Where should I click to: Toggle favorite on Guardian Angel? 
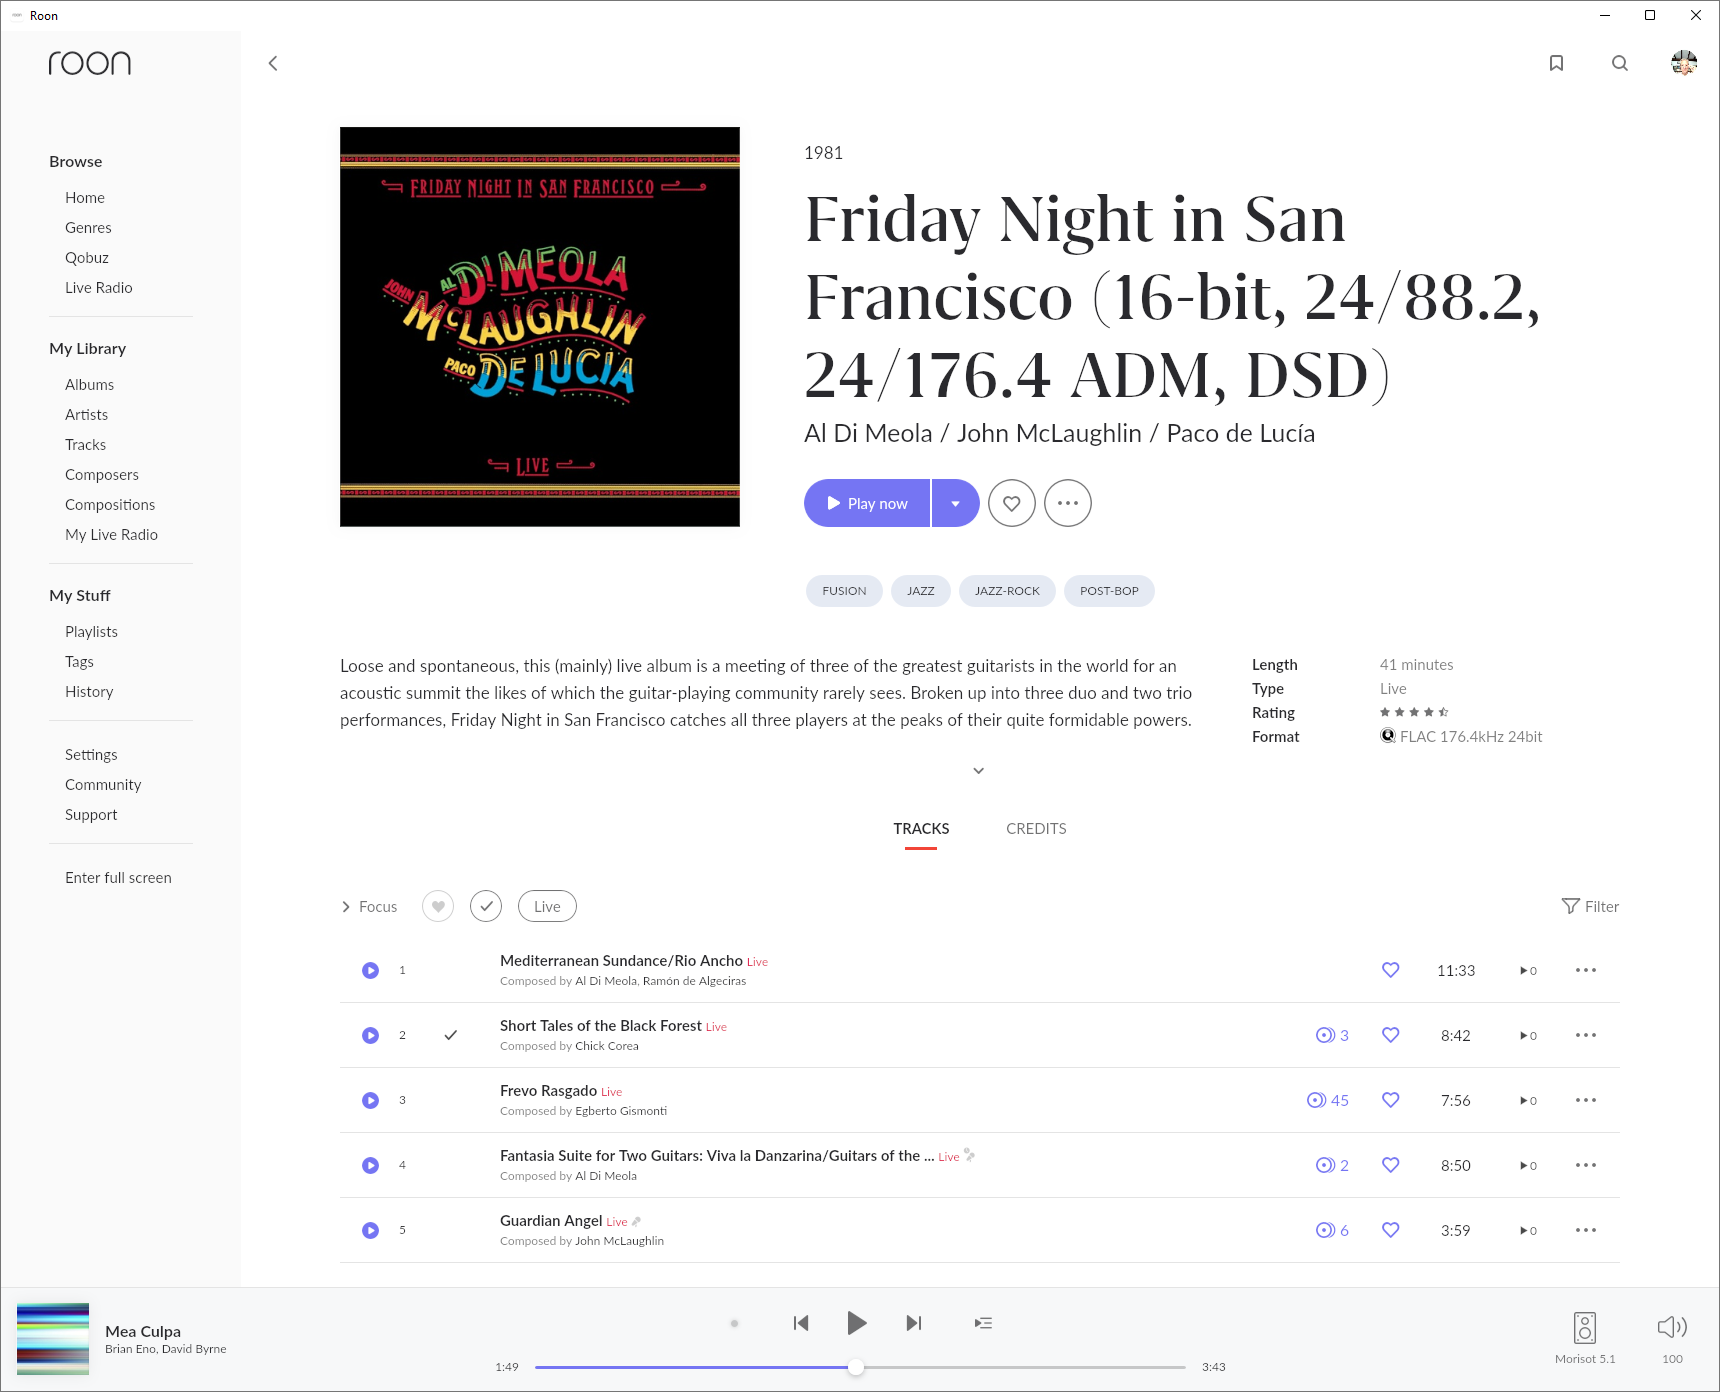coord(1390,1230)
